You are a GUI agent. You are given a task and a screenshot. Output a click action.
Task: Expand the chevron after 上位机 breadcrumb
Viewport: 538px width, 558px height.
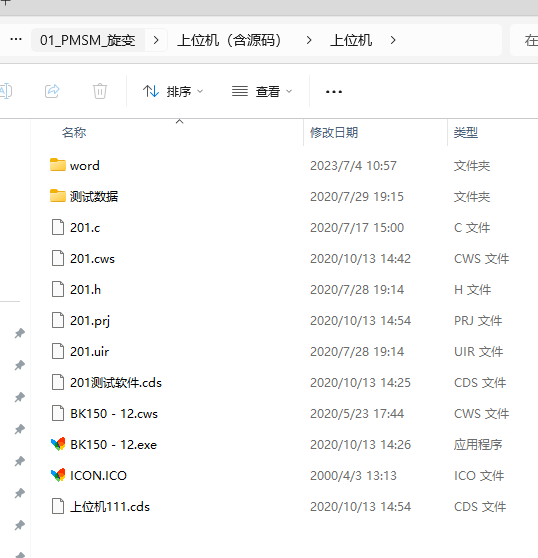click(393, 40)
